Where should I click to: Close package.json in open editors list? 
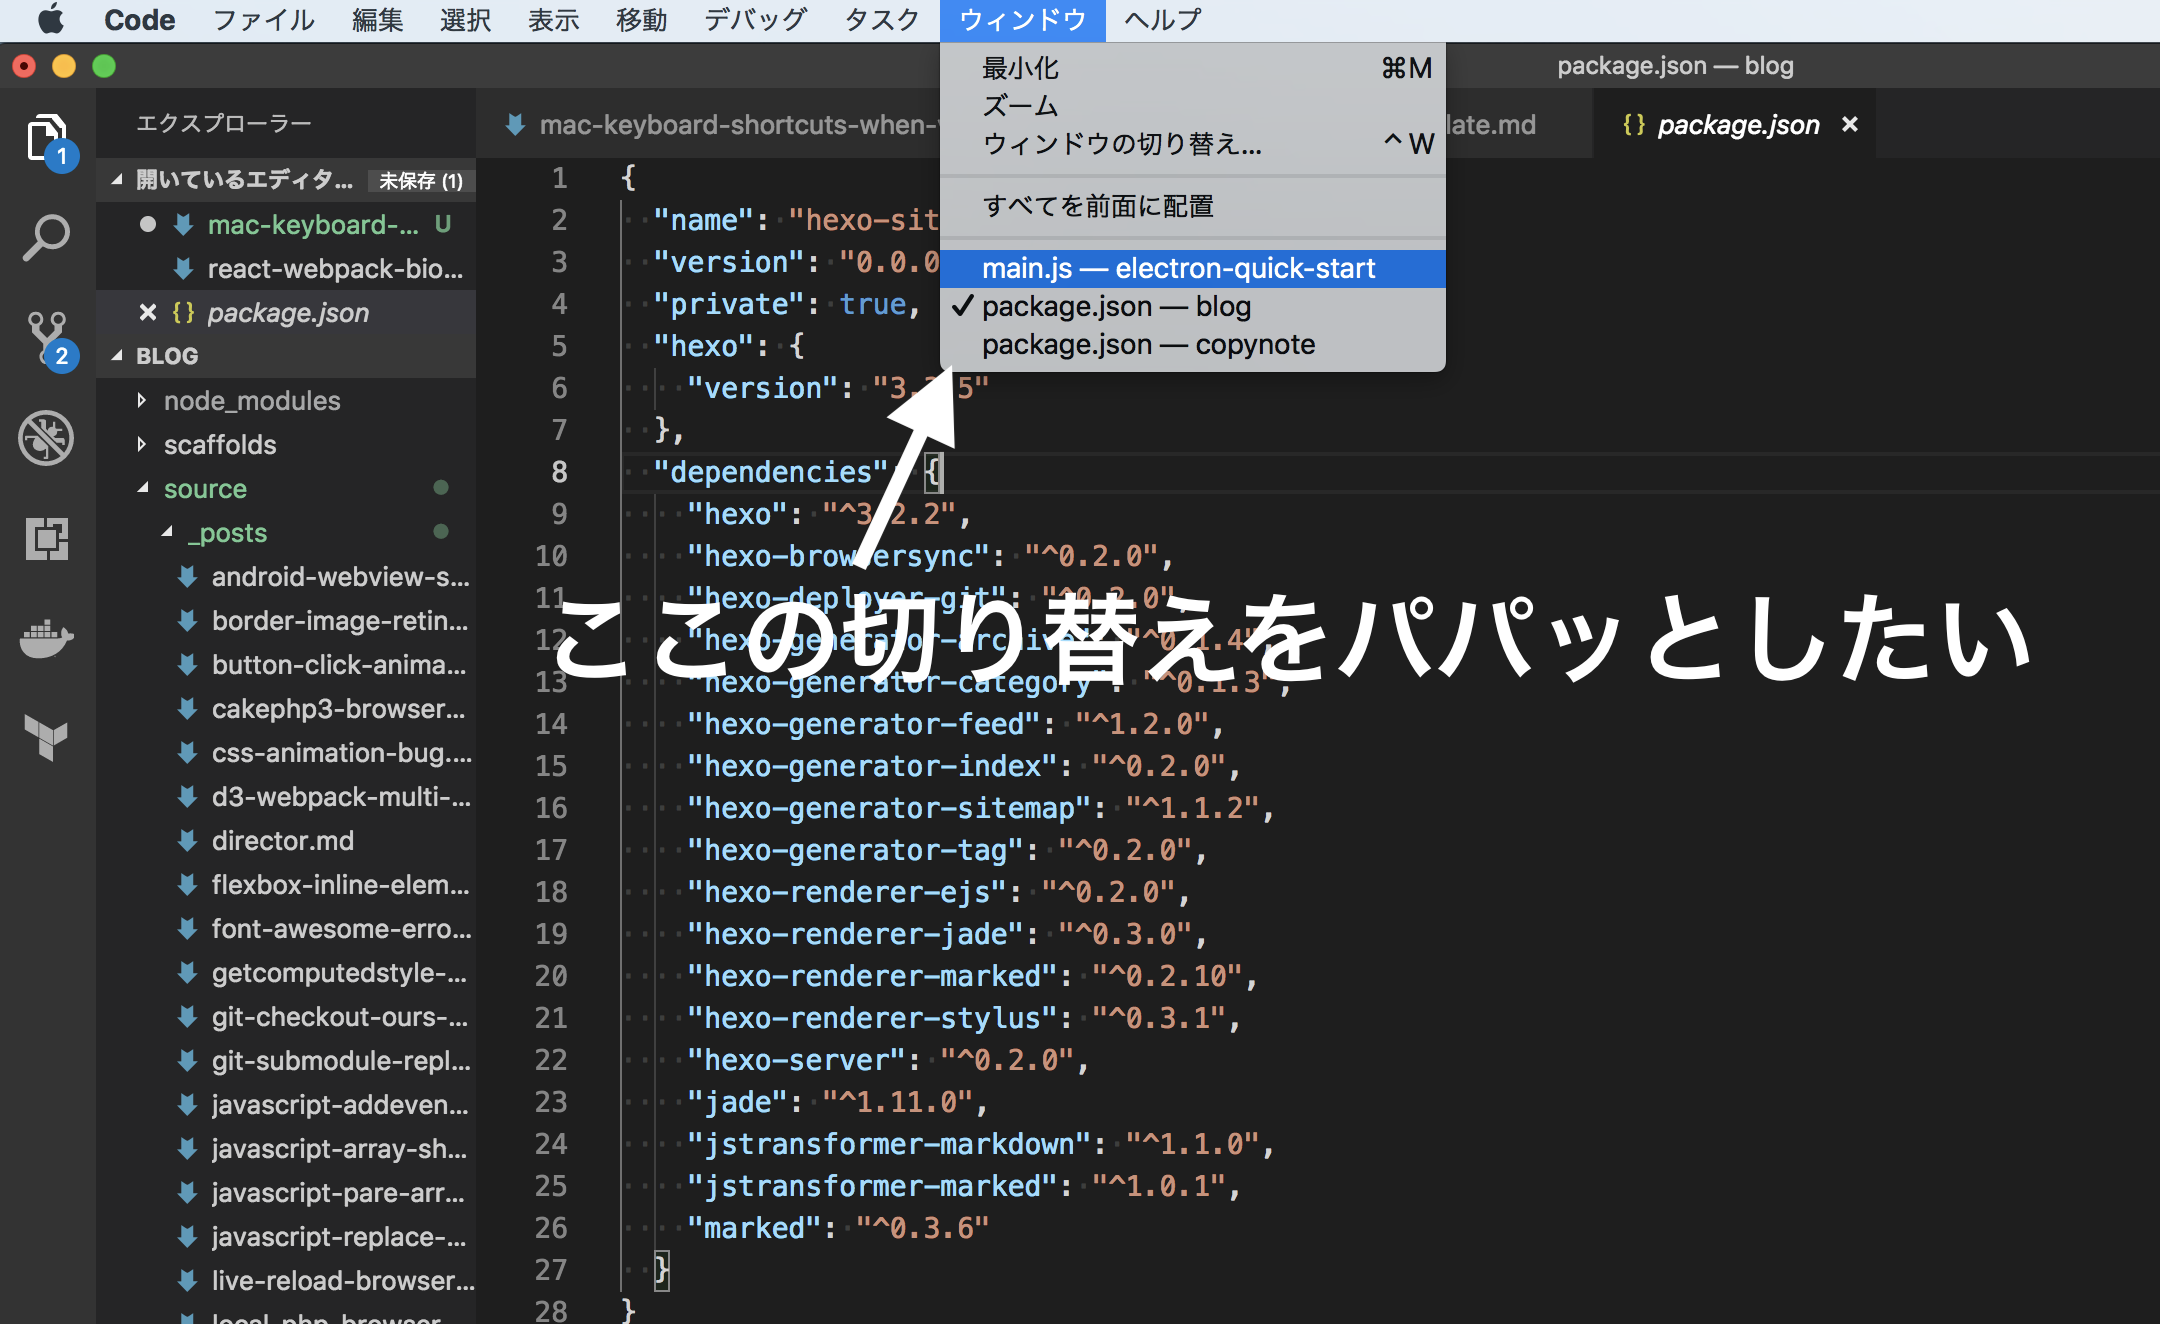pos(148,312)
